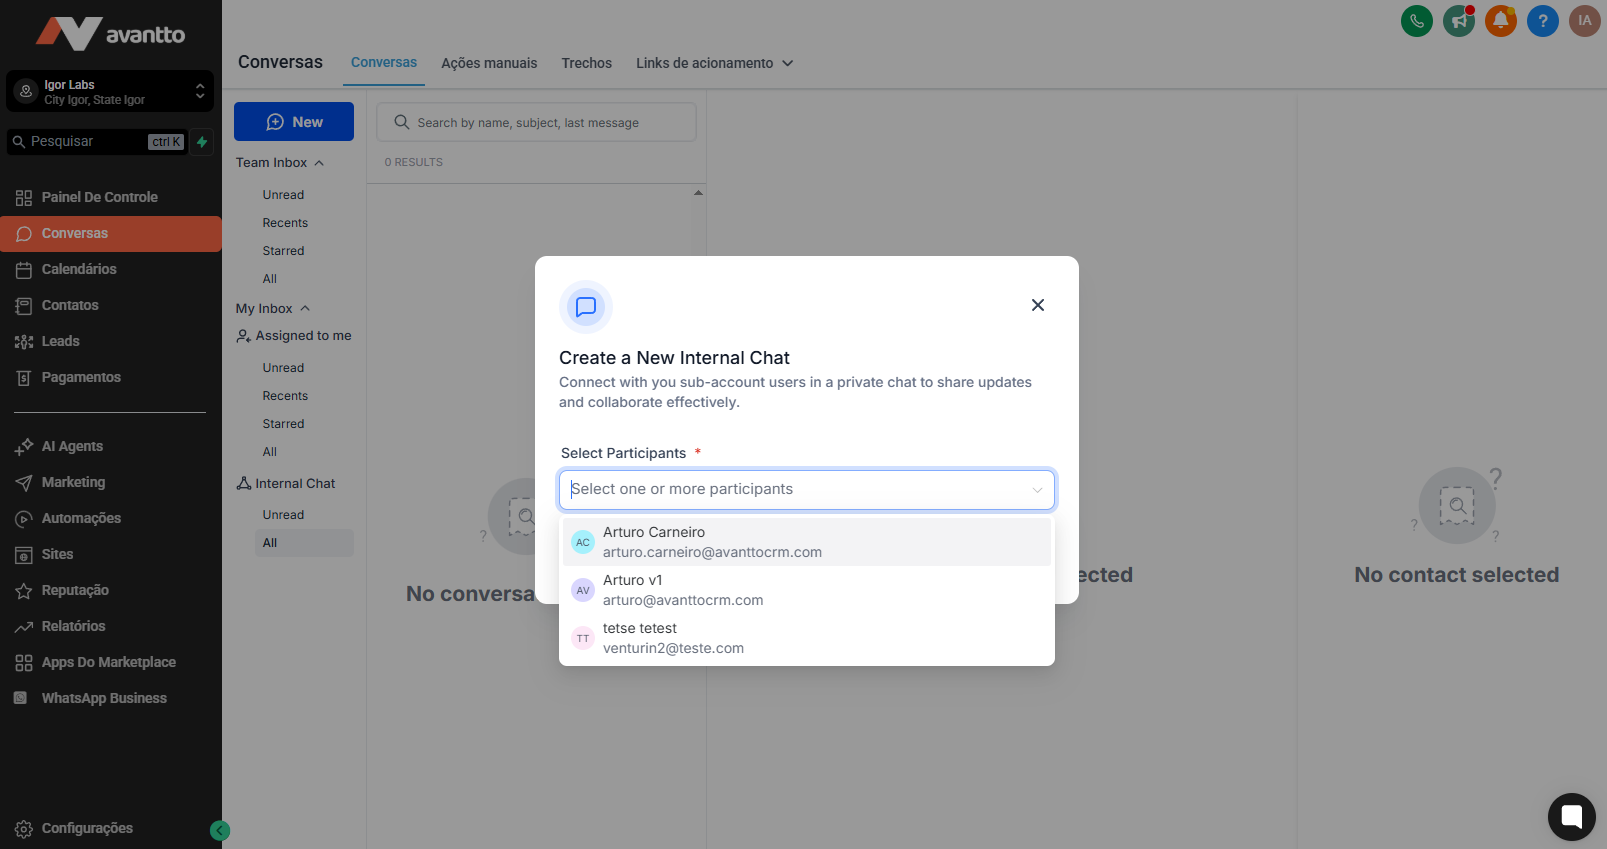Open WhatsApp Business in the sidebar

click(x=111, y=698)
